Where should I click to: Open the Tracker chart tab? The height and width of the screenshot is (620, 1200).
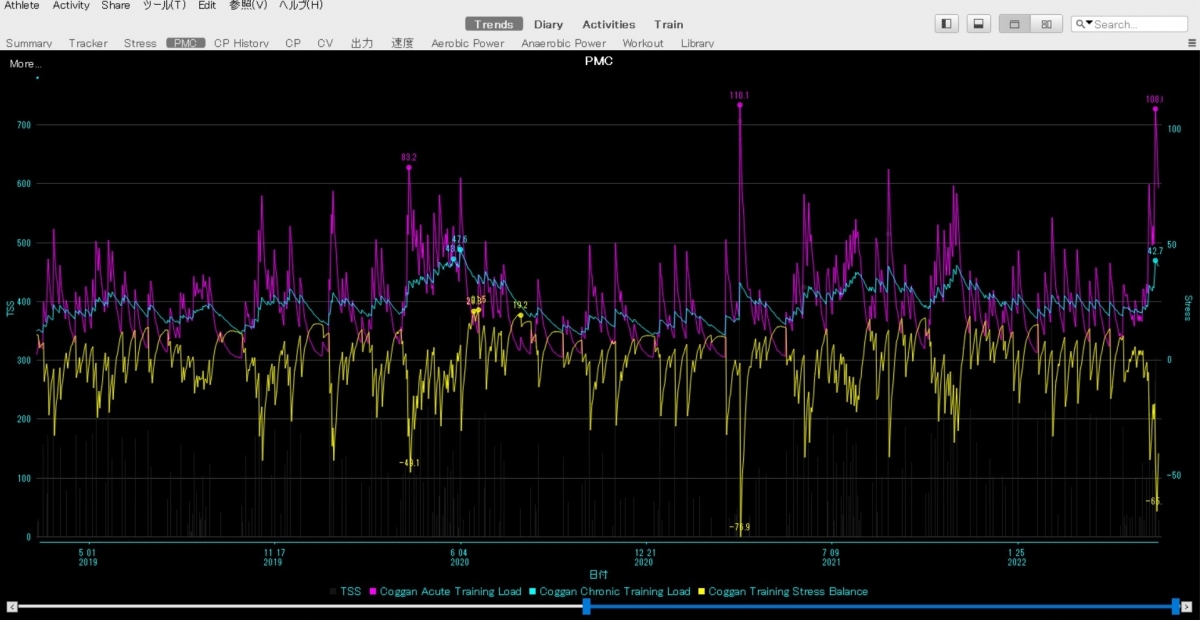[x=88, y=43]
